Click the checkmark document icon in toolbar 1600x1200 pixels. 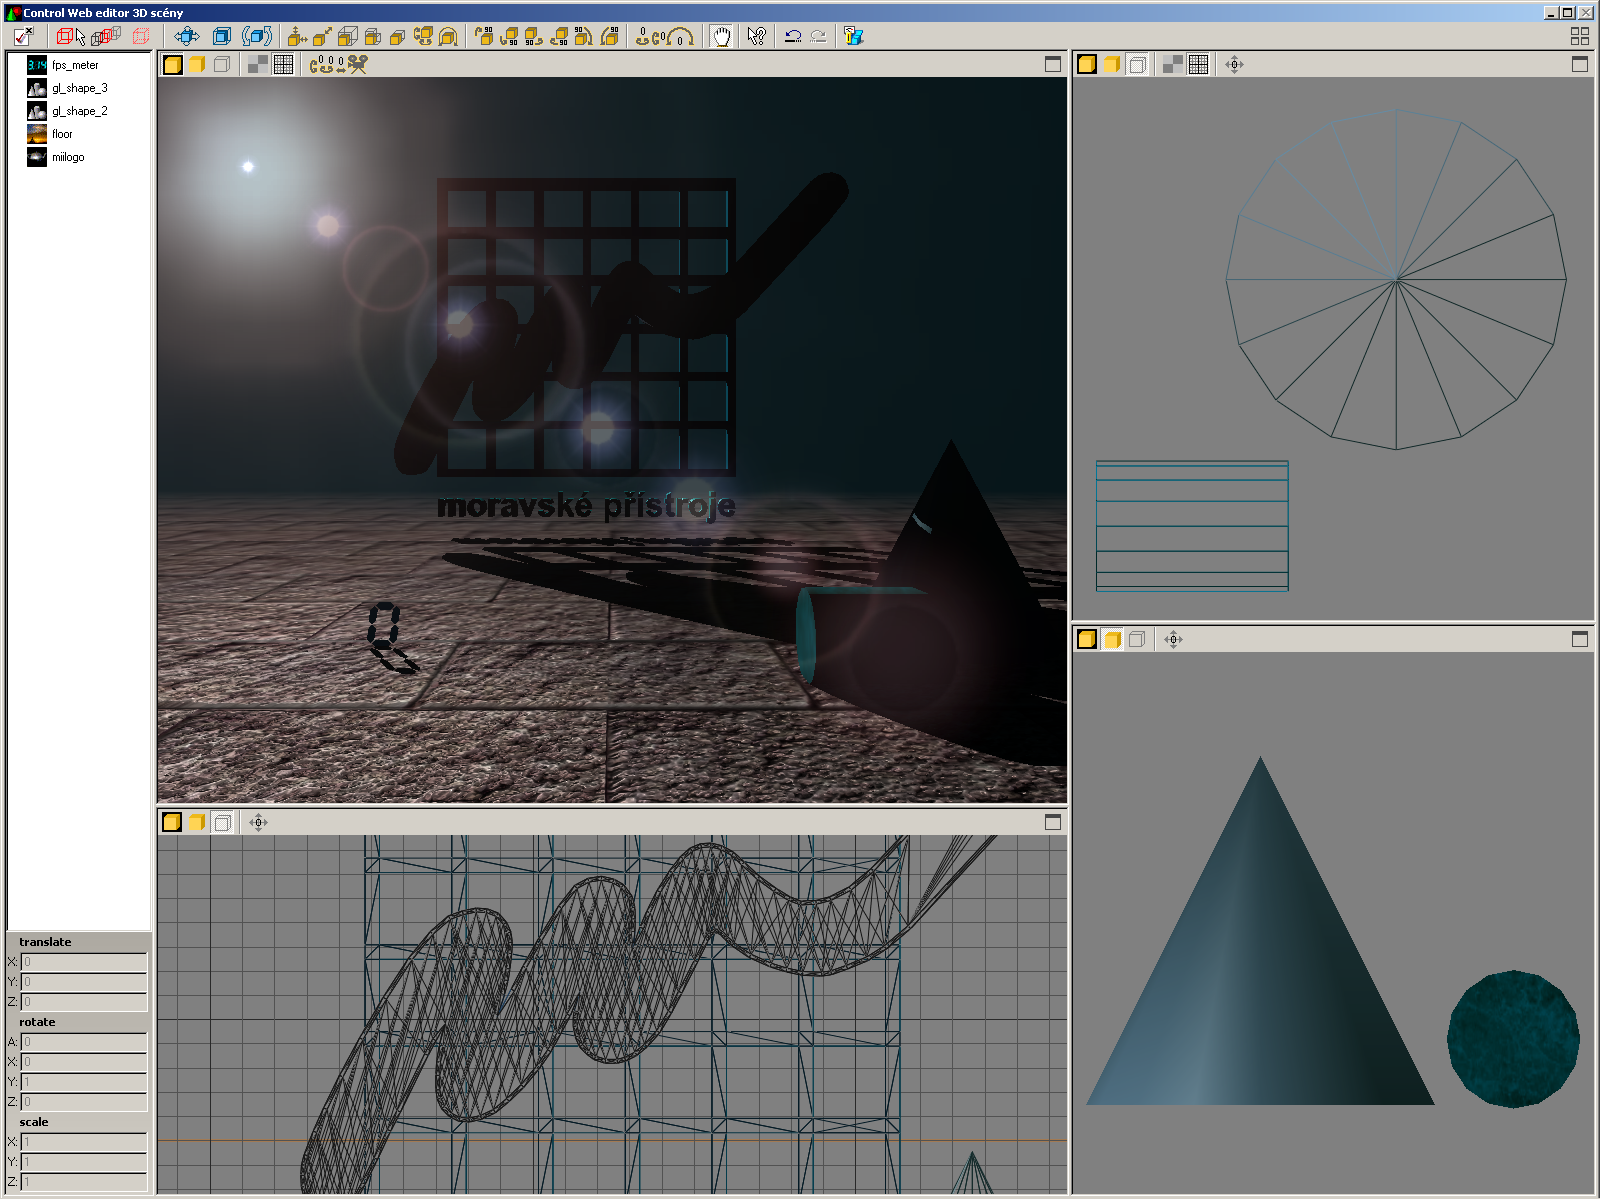(23, 37)
